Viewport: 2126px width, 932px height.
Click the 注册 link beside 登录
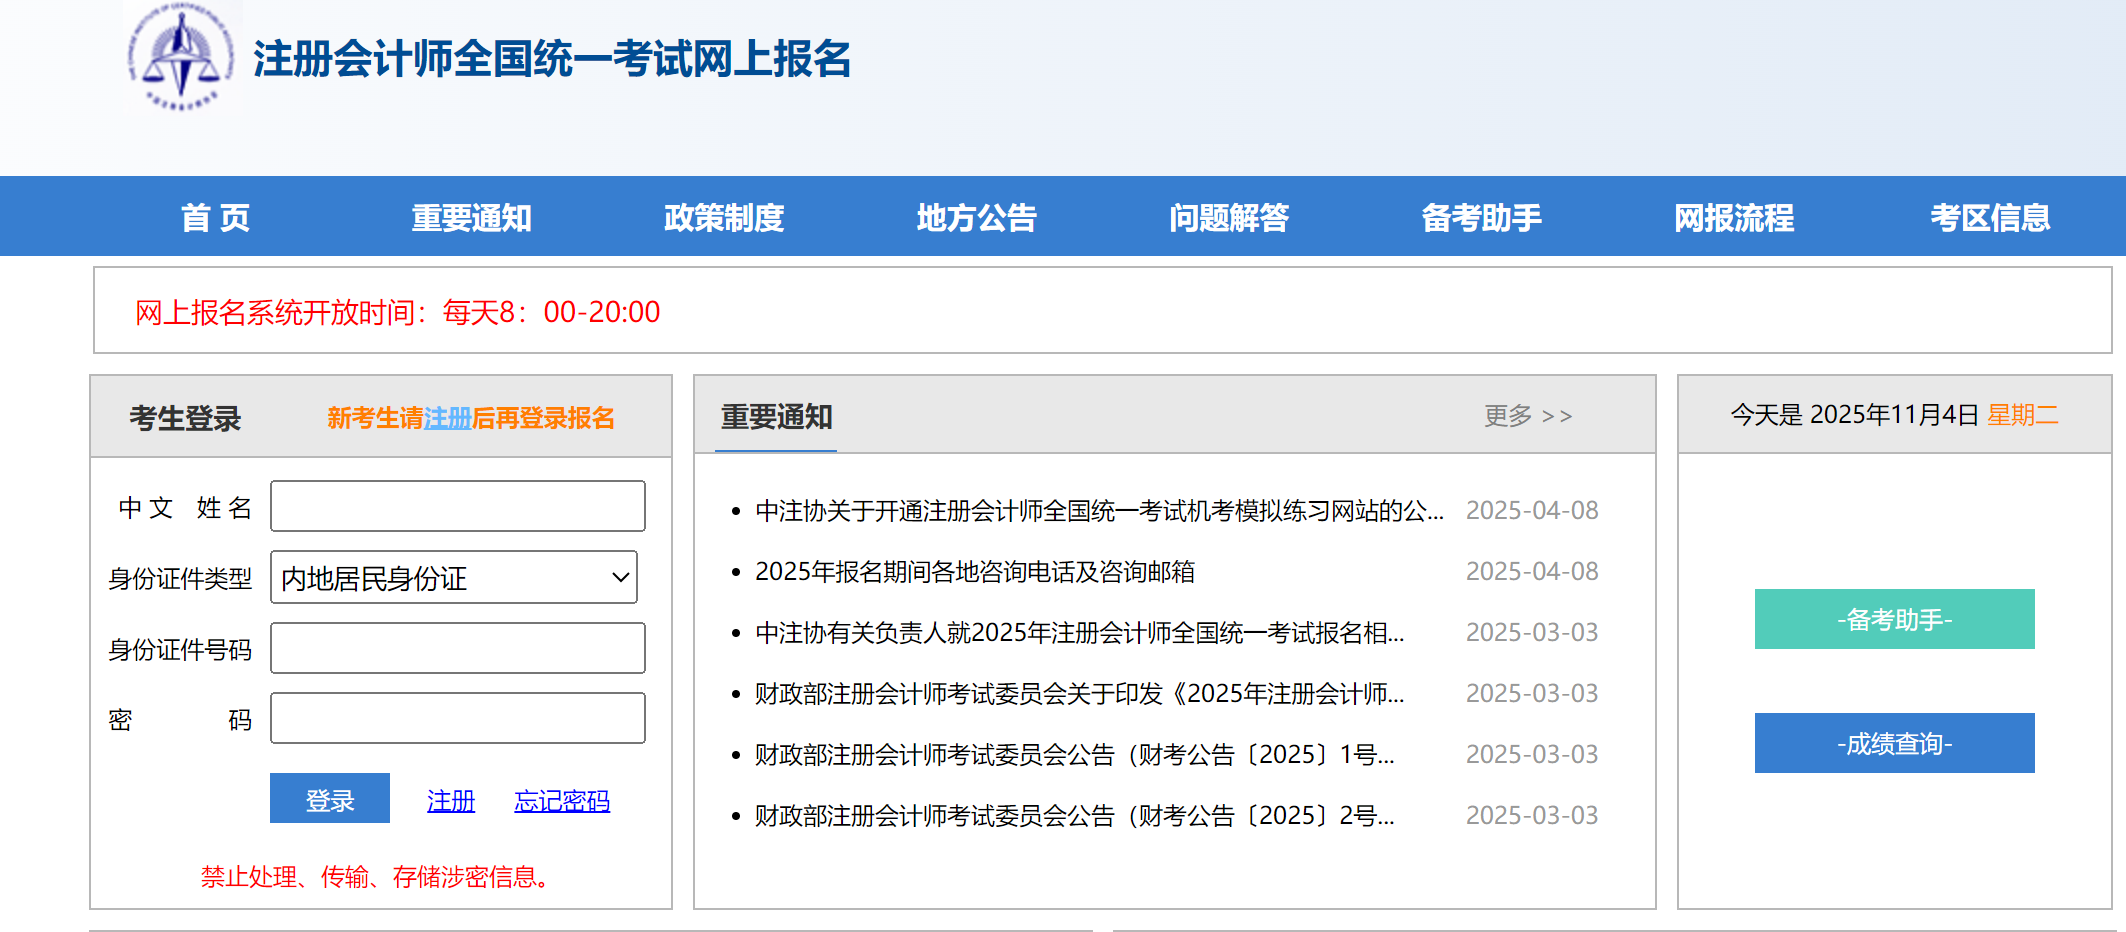click(451, 801)
